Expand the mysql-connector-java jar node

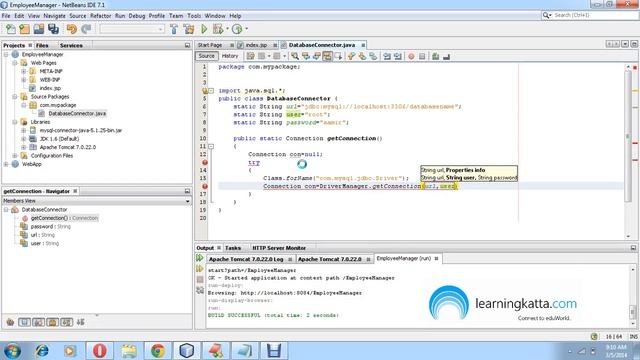click(x=24, y=130)
